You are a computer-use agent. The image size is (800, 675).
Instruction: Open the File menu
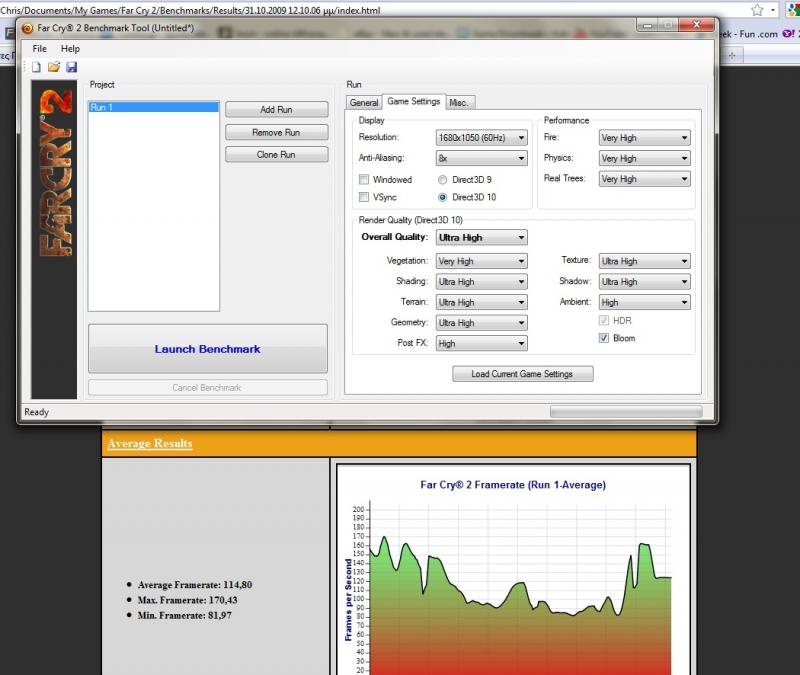click(39, 48)
